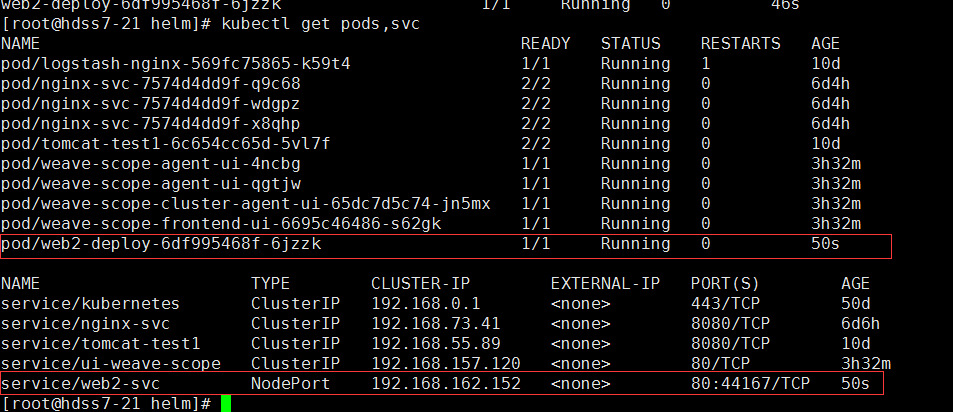The height and width of the screenshot is (412, 953).
Task: Click cluster IP 192.168.157.120
Action: [446, 364]
